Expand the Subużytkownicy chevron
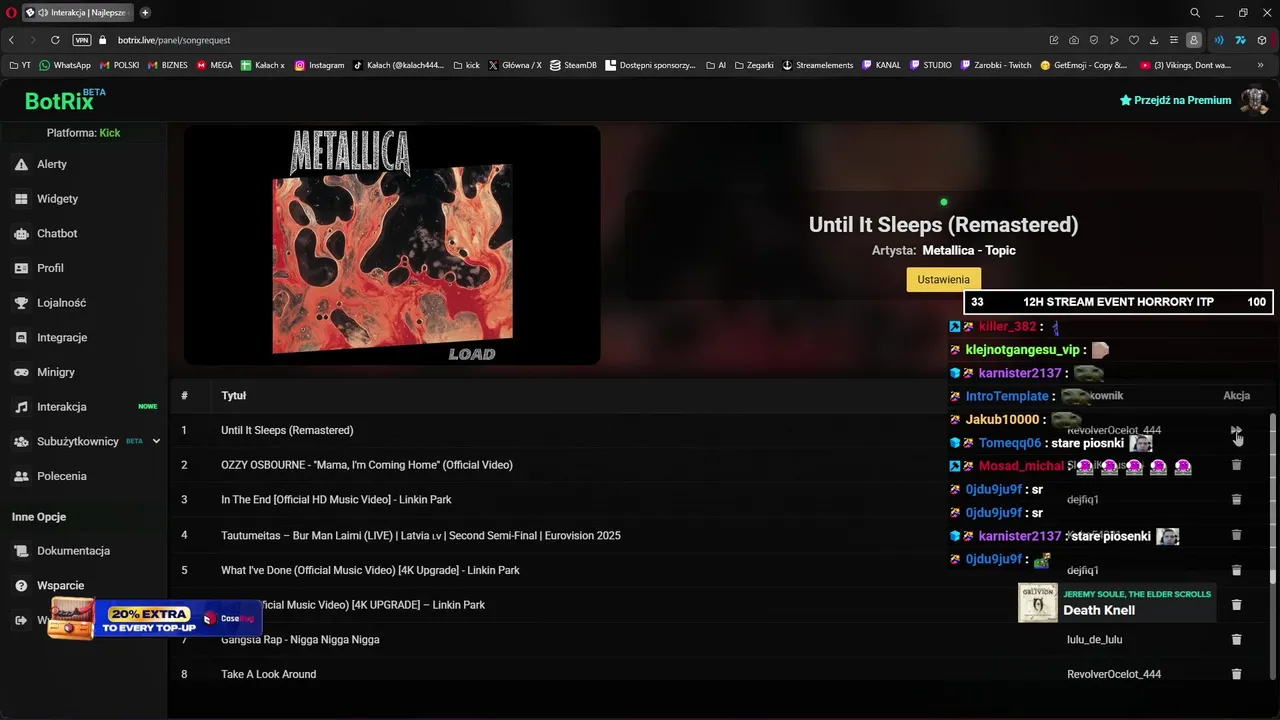Viewport: 1280px width, 720px height. [156, 441]
